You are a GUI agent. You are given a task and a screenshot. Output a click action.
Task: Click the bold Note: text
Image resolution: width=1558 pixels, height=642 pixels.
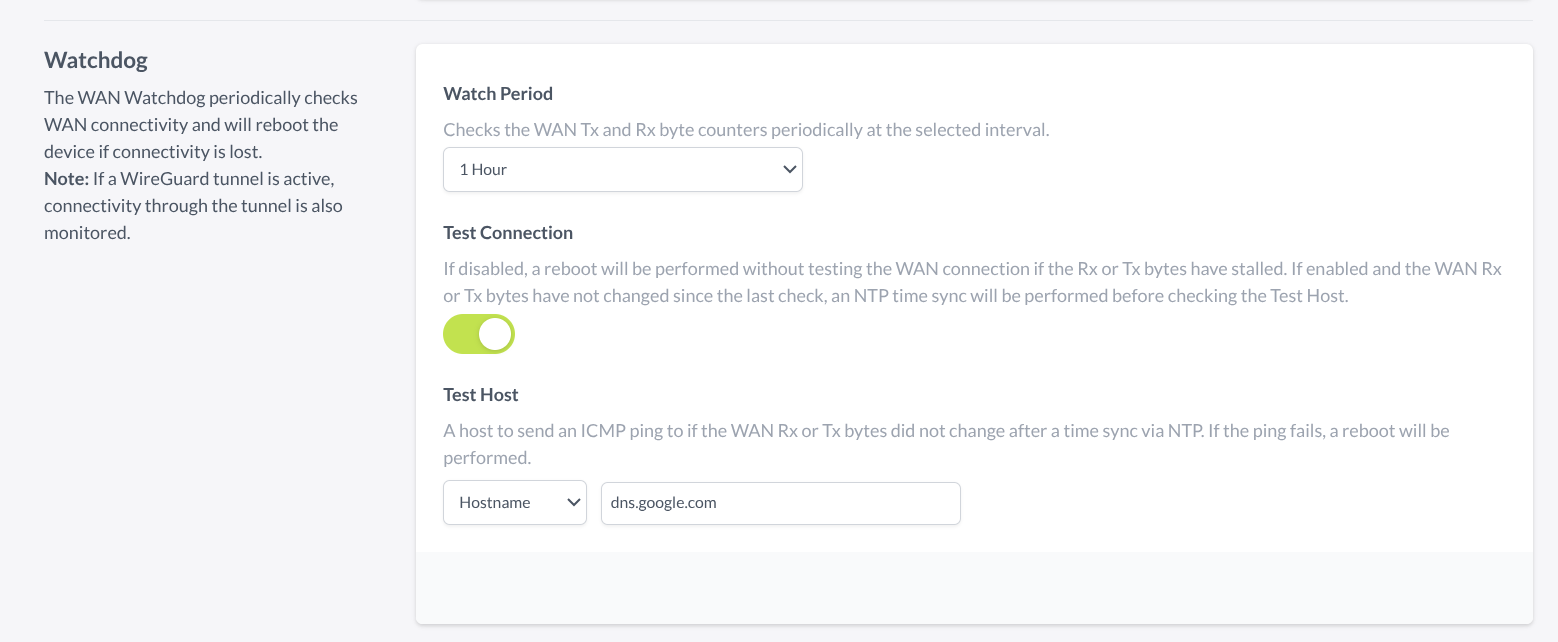pos(66,180)
